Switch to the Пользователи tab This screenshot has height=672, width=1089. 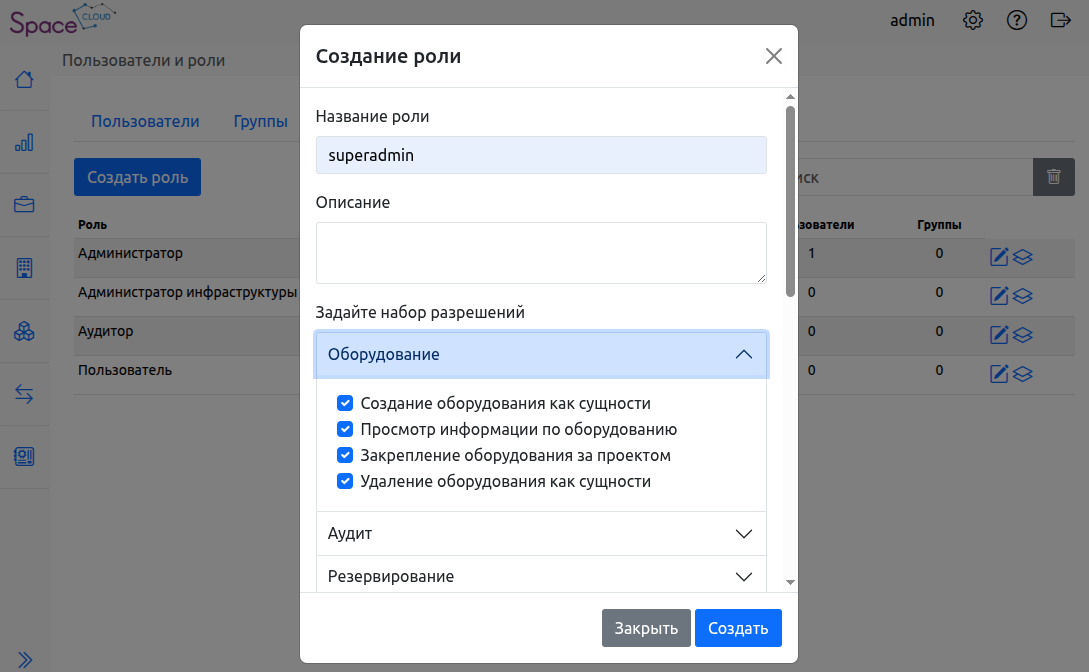[145, 121]
